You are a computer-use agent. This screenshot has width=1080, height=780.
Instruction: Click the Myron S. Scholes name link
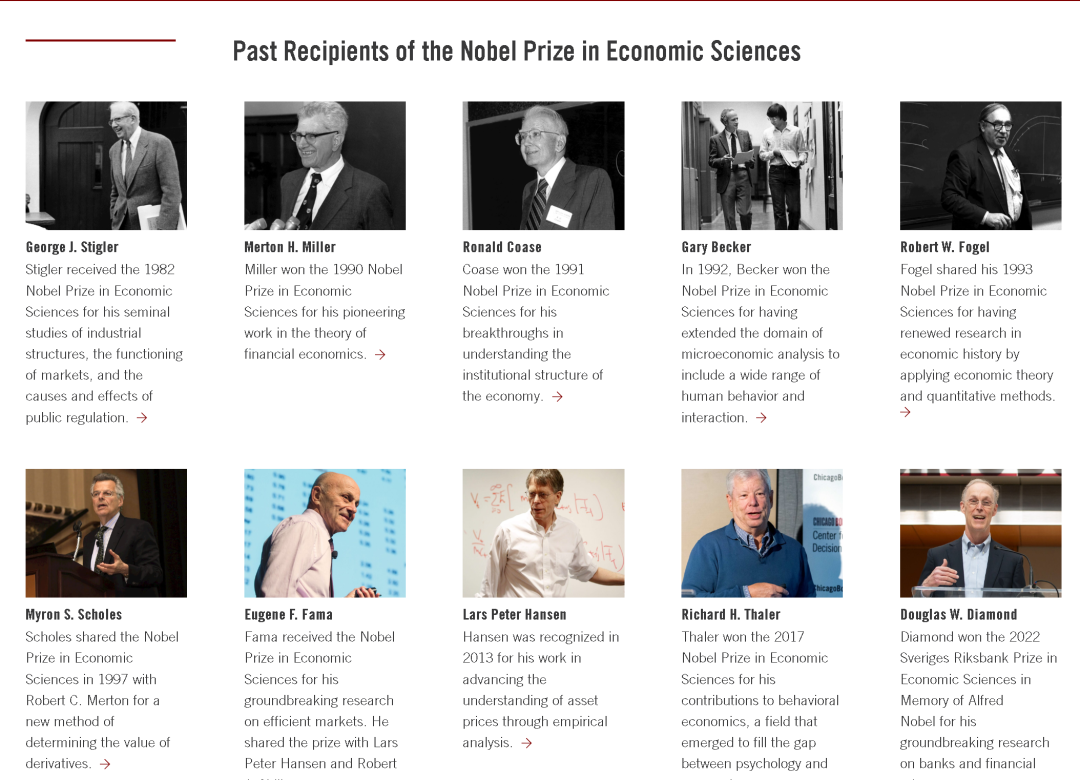tap(74, 615)
